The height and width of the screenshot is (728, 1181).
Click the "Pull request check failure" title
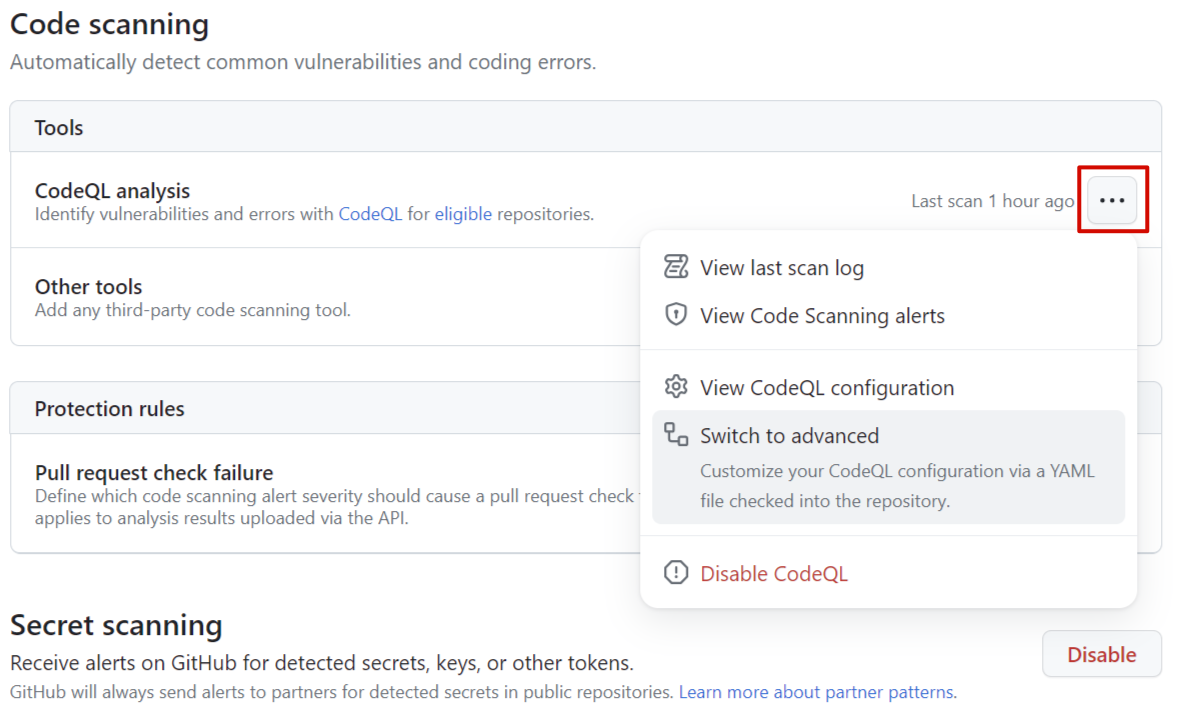click(x=154, y=473)
